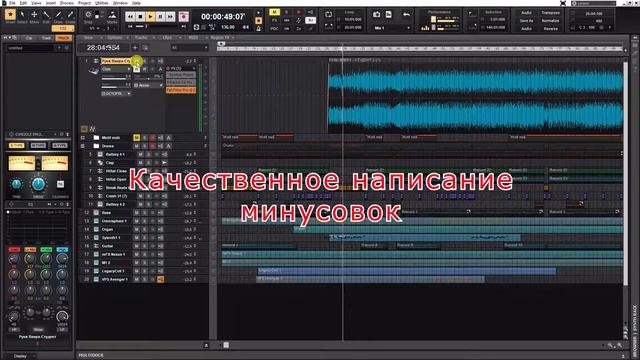Solo the Drums folder

click(x=144, y=146)
